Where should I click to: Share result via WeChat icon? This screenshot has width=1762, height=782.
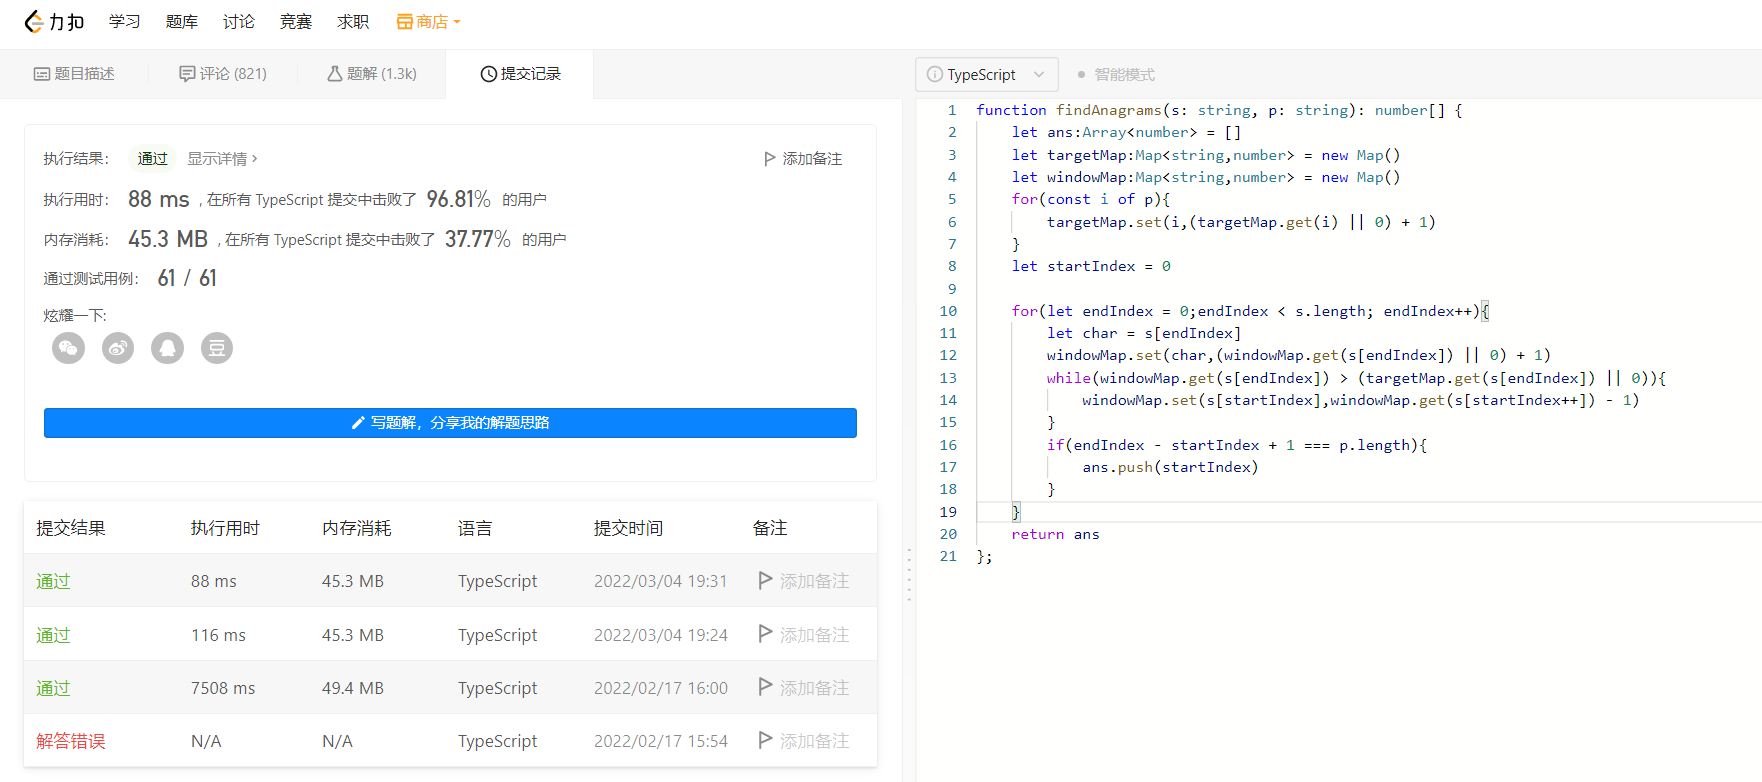(68, 348)
